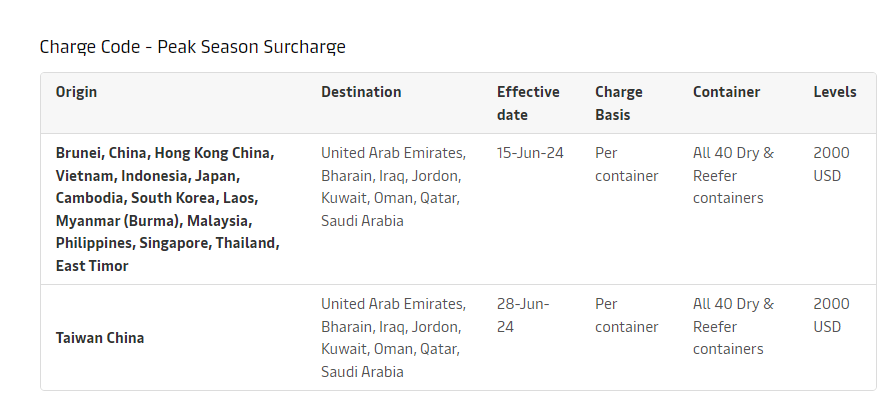Click the Taiwan China origin cell

pos(100,338)
